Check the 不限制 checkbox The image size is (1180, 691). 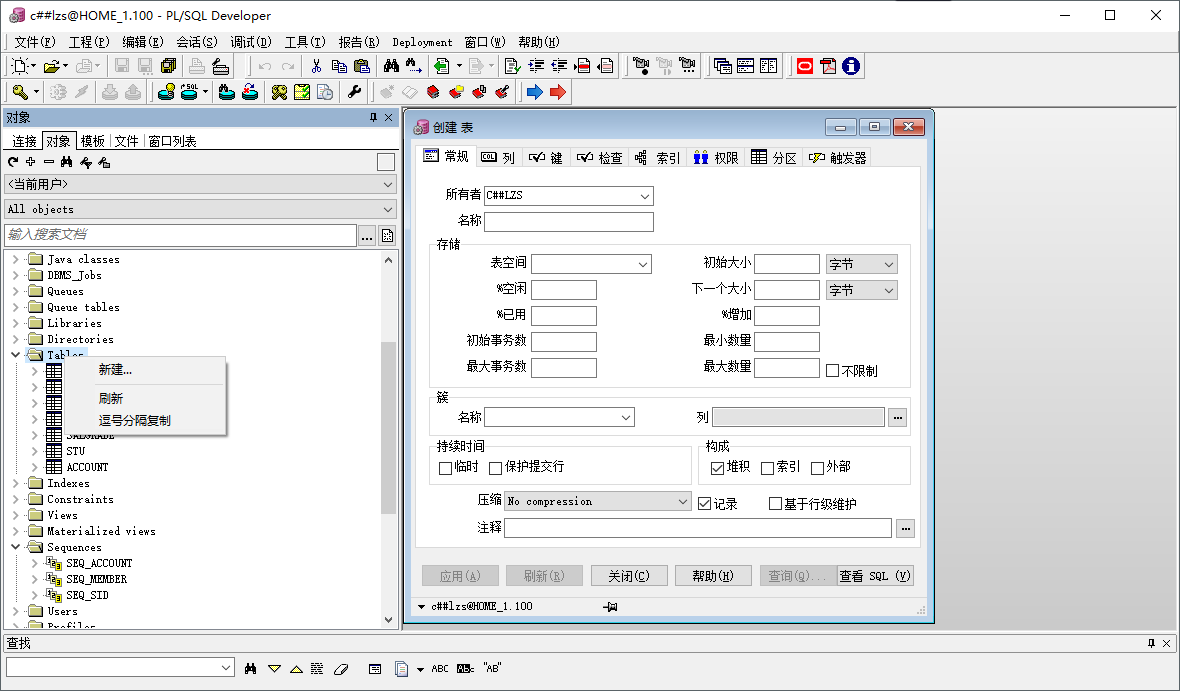point(832,370)
